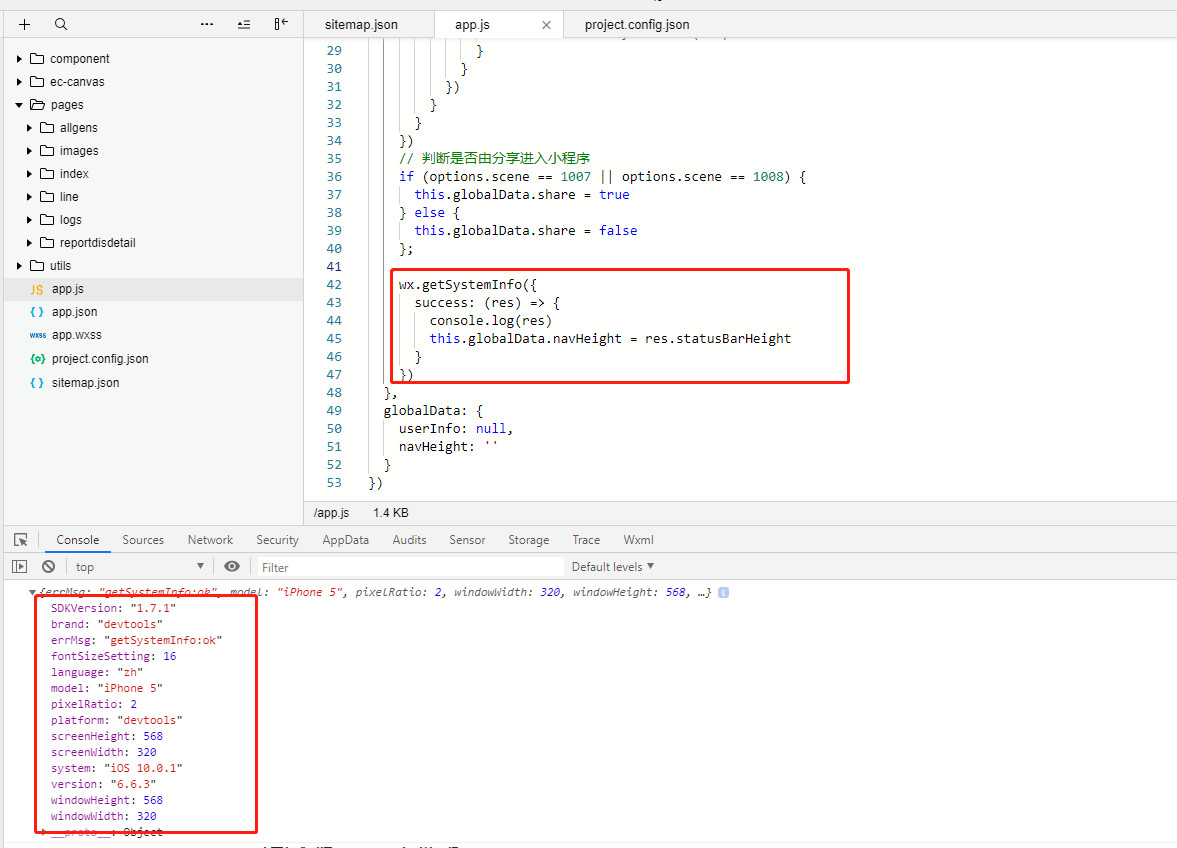Open file search with the magnifier icon
The width and height of the screenshot is (1177, 848).
coord(61,24)
